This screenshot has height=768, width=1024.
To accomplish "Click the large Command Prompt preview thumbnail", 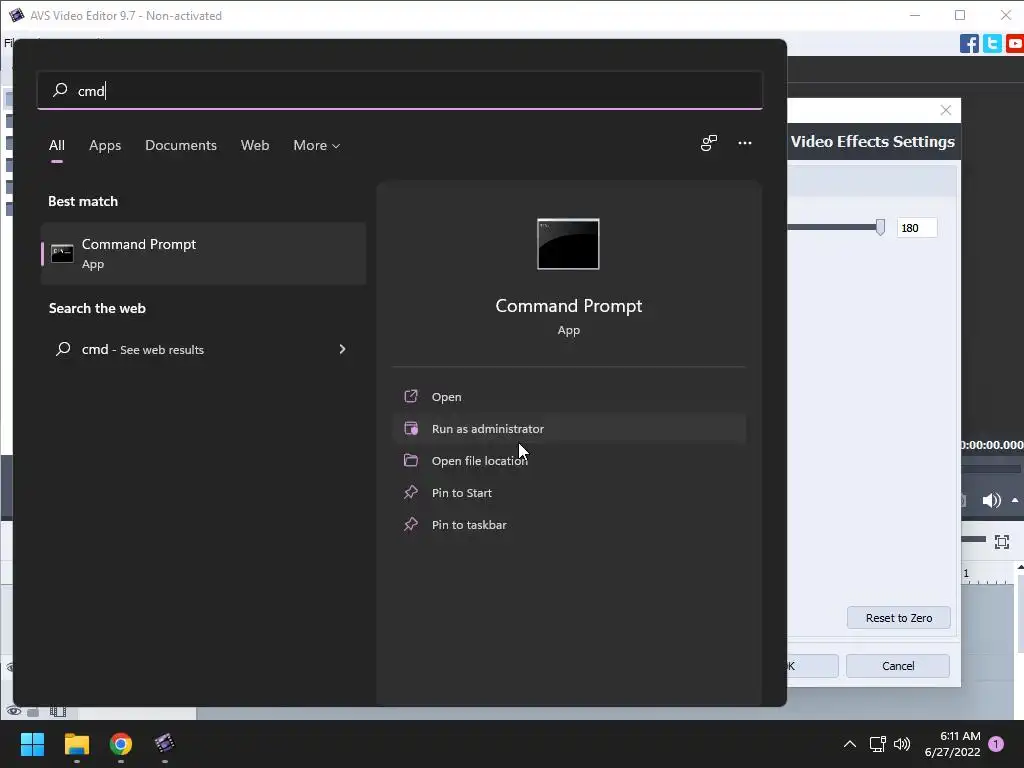I will click(568, 244).
